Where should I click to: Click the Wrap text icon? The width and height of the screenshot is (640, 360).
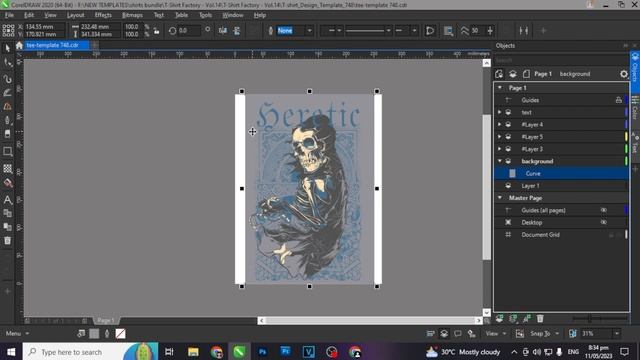[x=448, y=31]
